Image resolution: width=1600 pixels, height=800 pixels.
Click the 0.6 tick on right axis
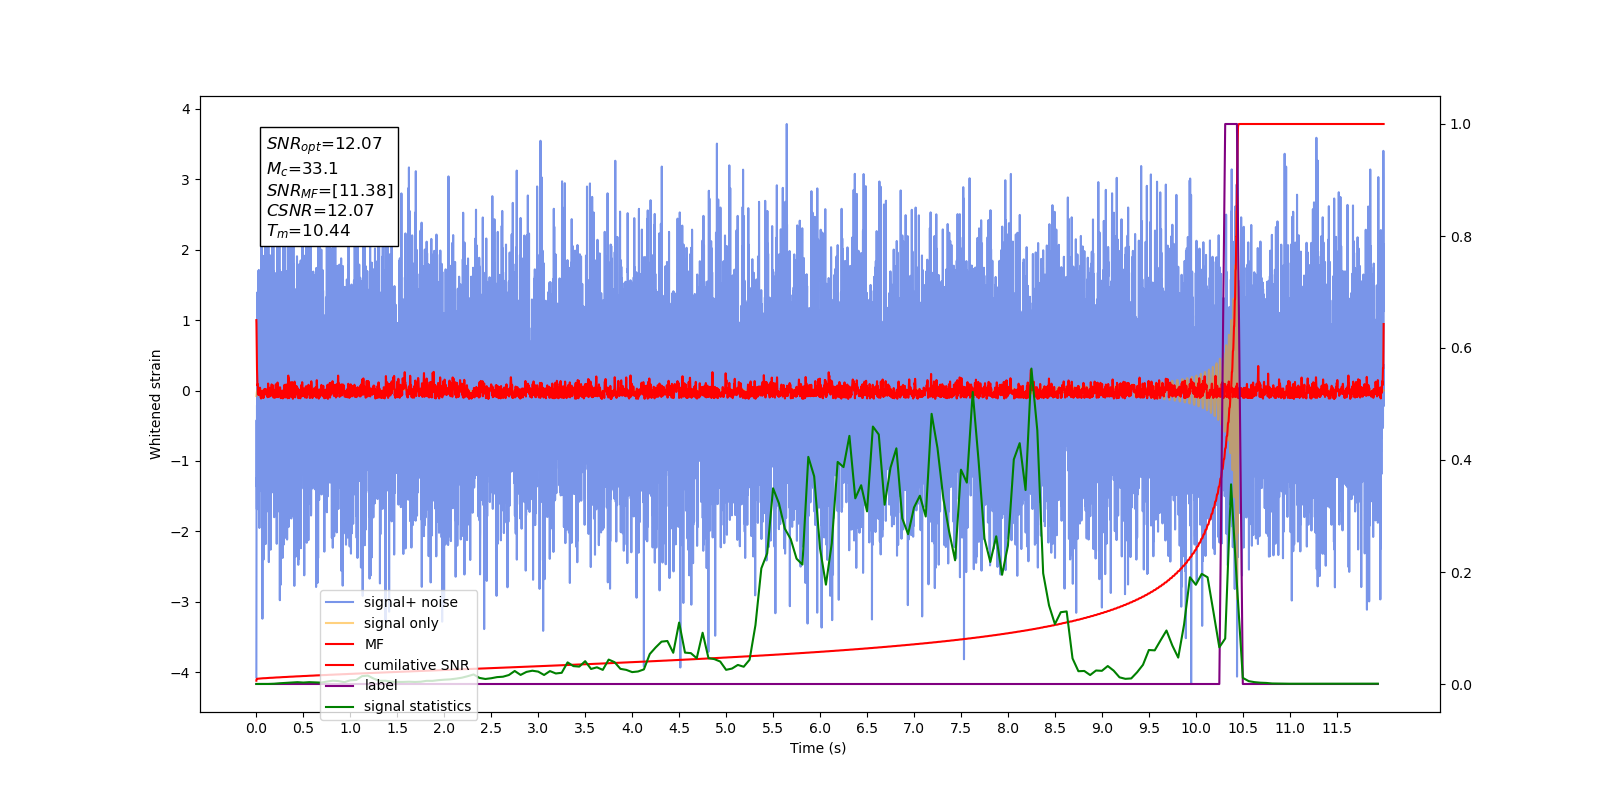(1461, 348)
